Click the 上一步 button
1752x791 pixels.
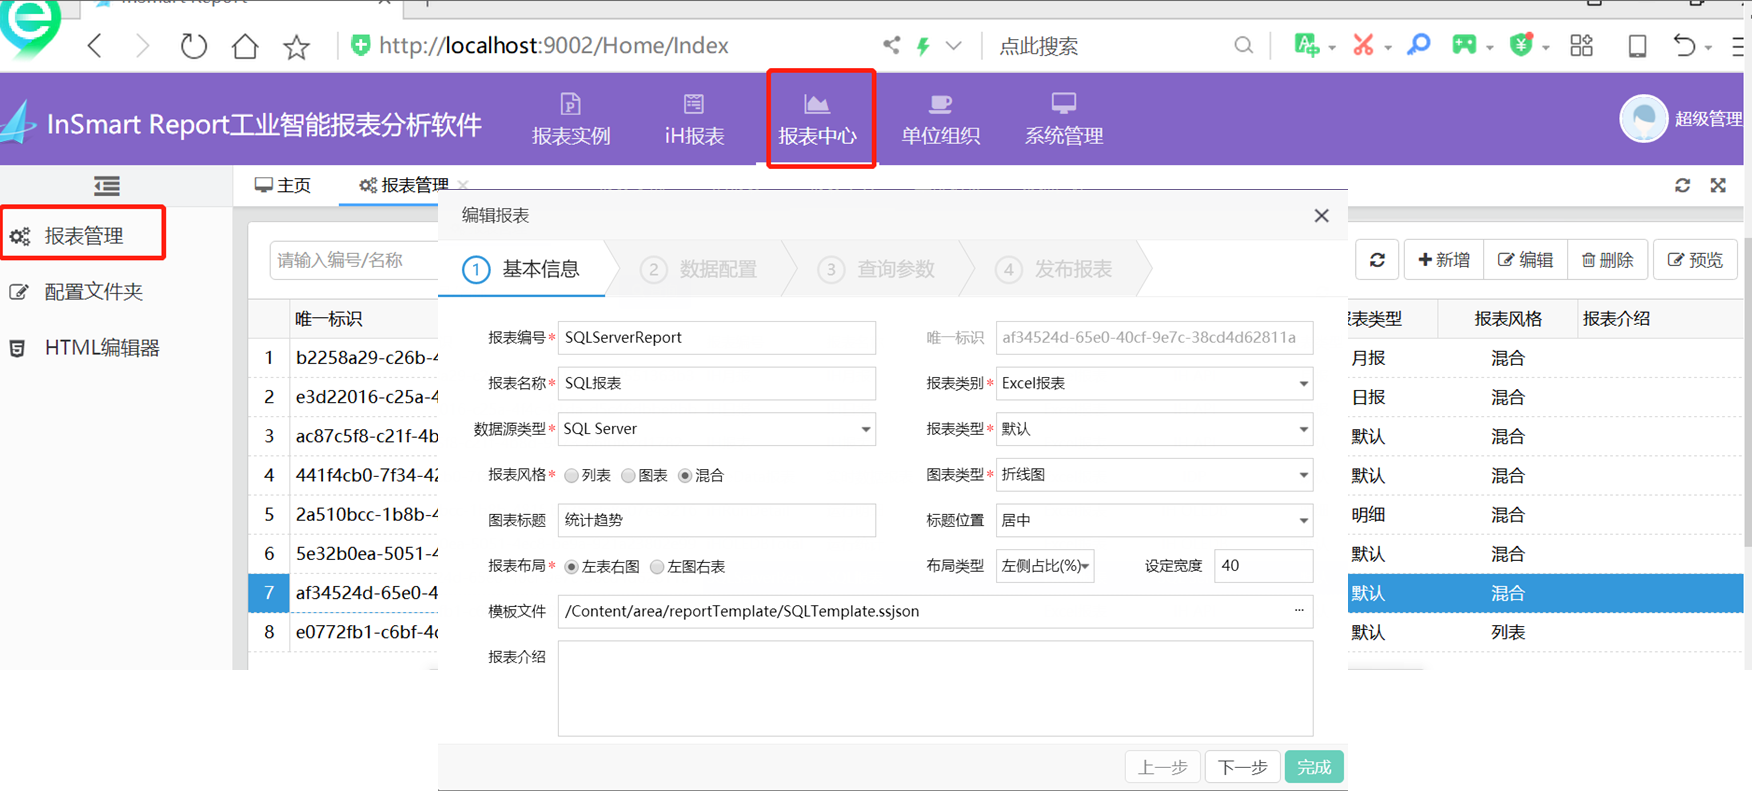[1162, 767]
